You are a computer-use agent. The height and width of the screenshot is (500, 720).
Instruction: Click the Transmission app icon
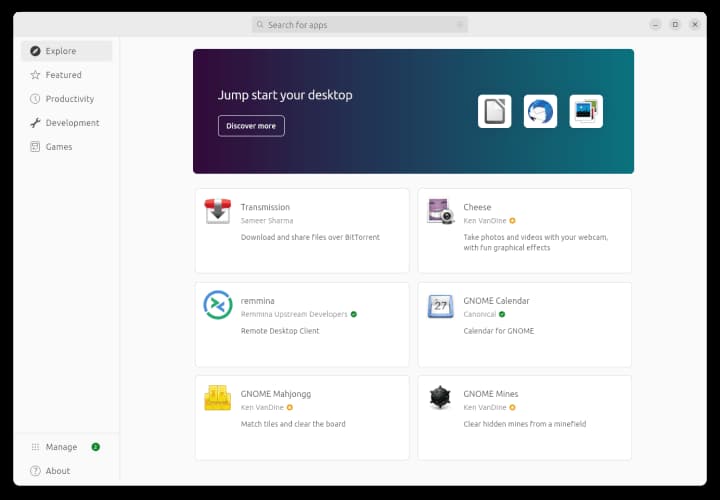coord(218,211)
